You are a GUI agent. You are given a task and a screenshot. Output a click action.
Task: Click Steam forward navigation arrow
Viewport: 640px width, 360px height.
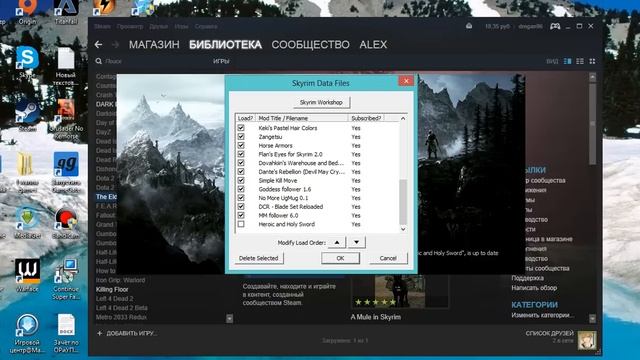coord(116,44)
